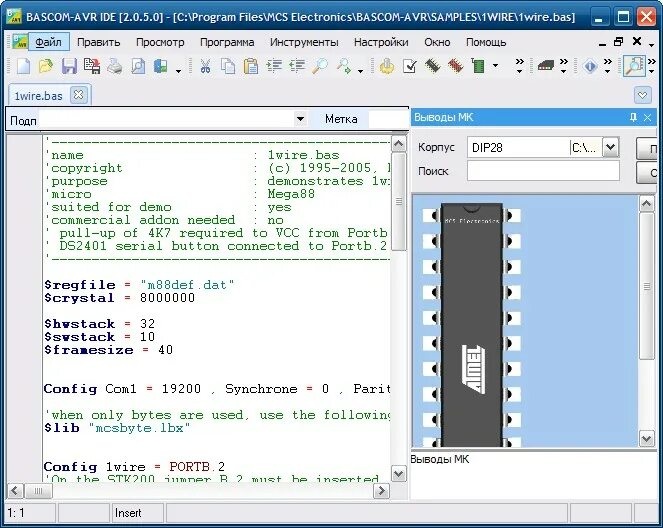Program chip using the green board icon
663x528 pixels.
point(478,66)
